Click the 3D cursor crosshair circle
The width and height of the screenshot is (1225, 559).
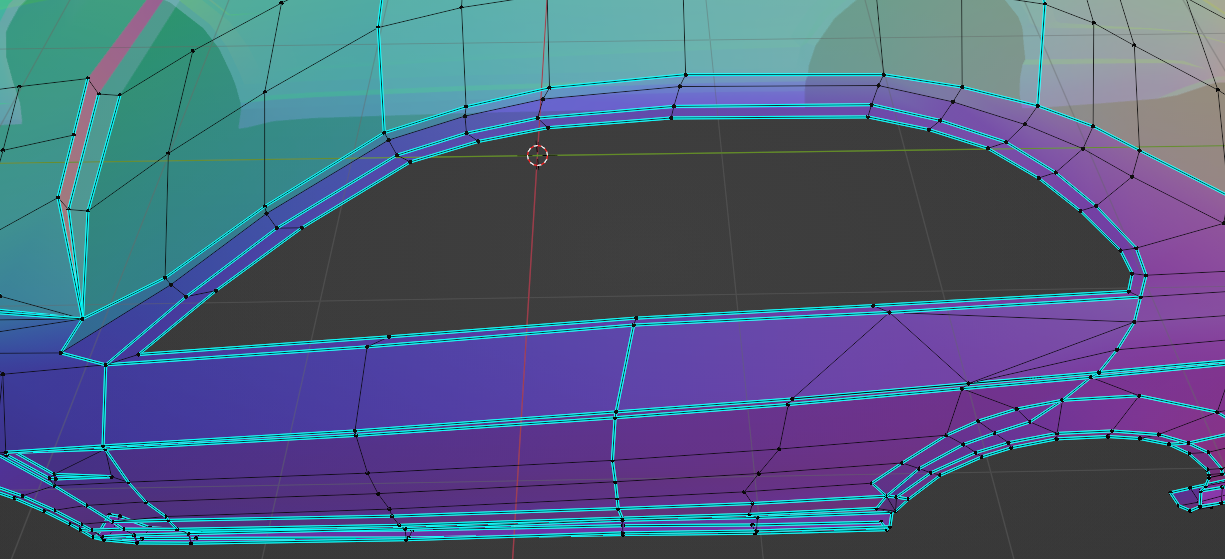click(x=538, y=155)
